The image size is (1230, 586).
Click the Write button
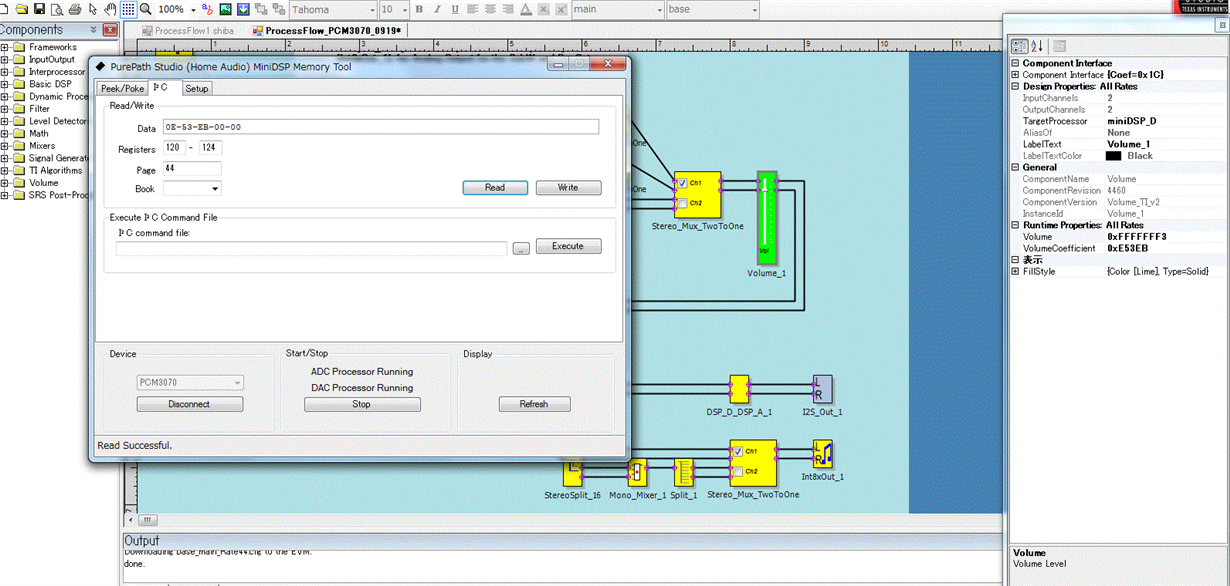(x=568, y=187)
